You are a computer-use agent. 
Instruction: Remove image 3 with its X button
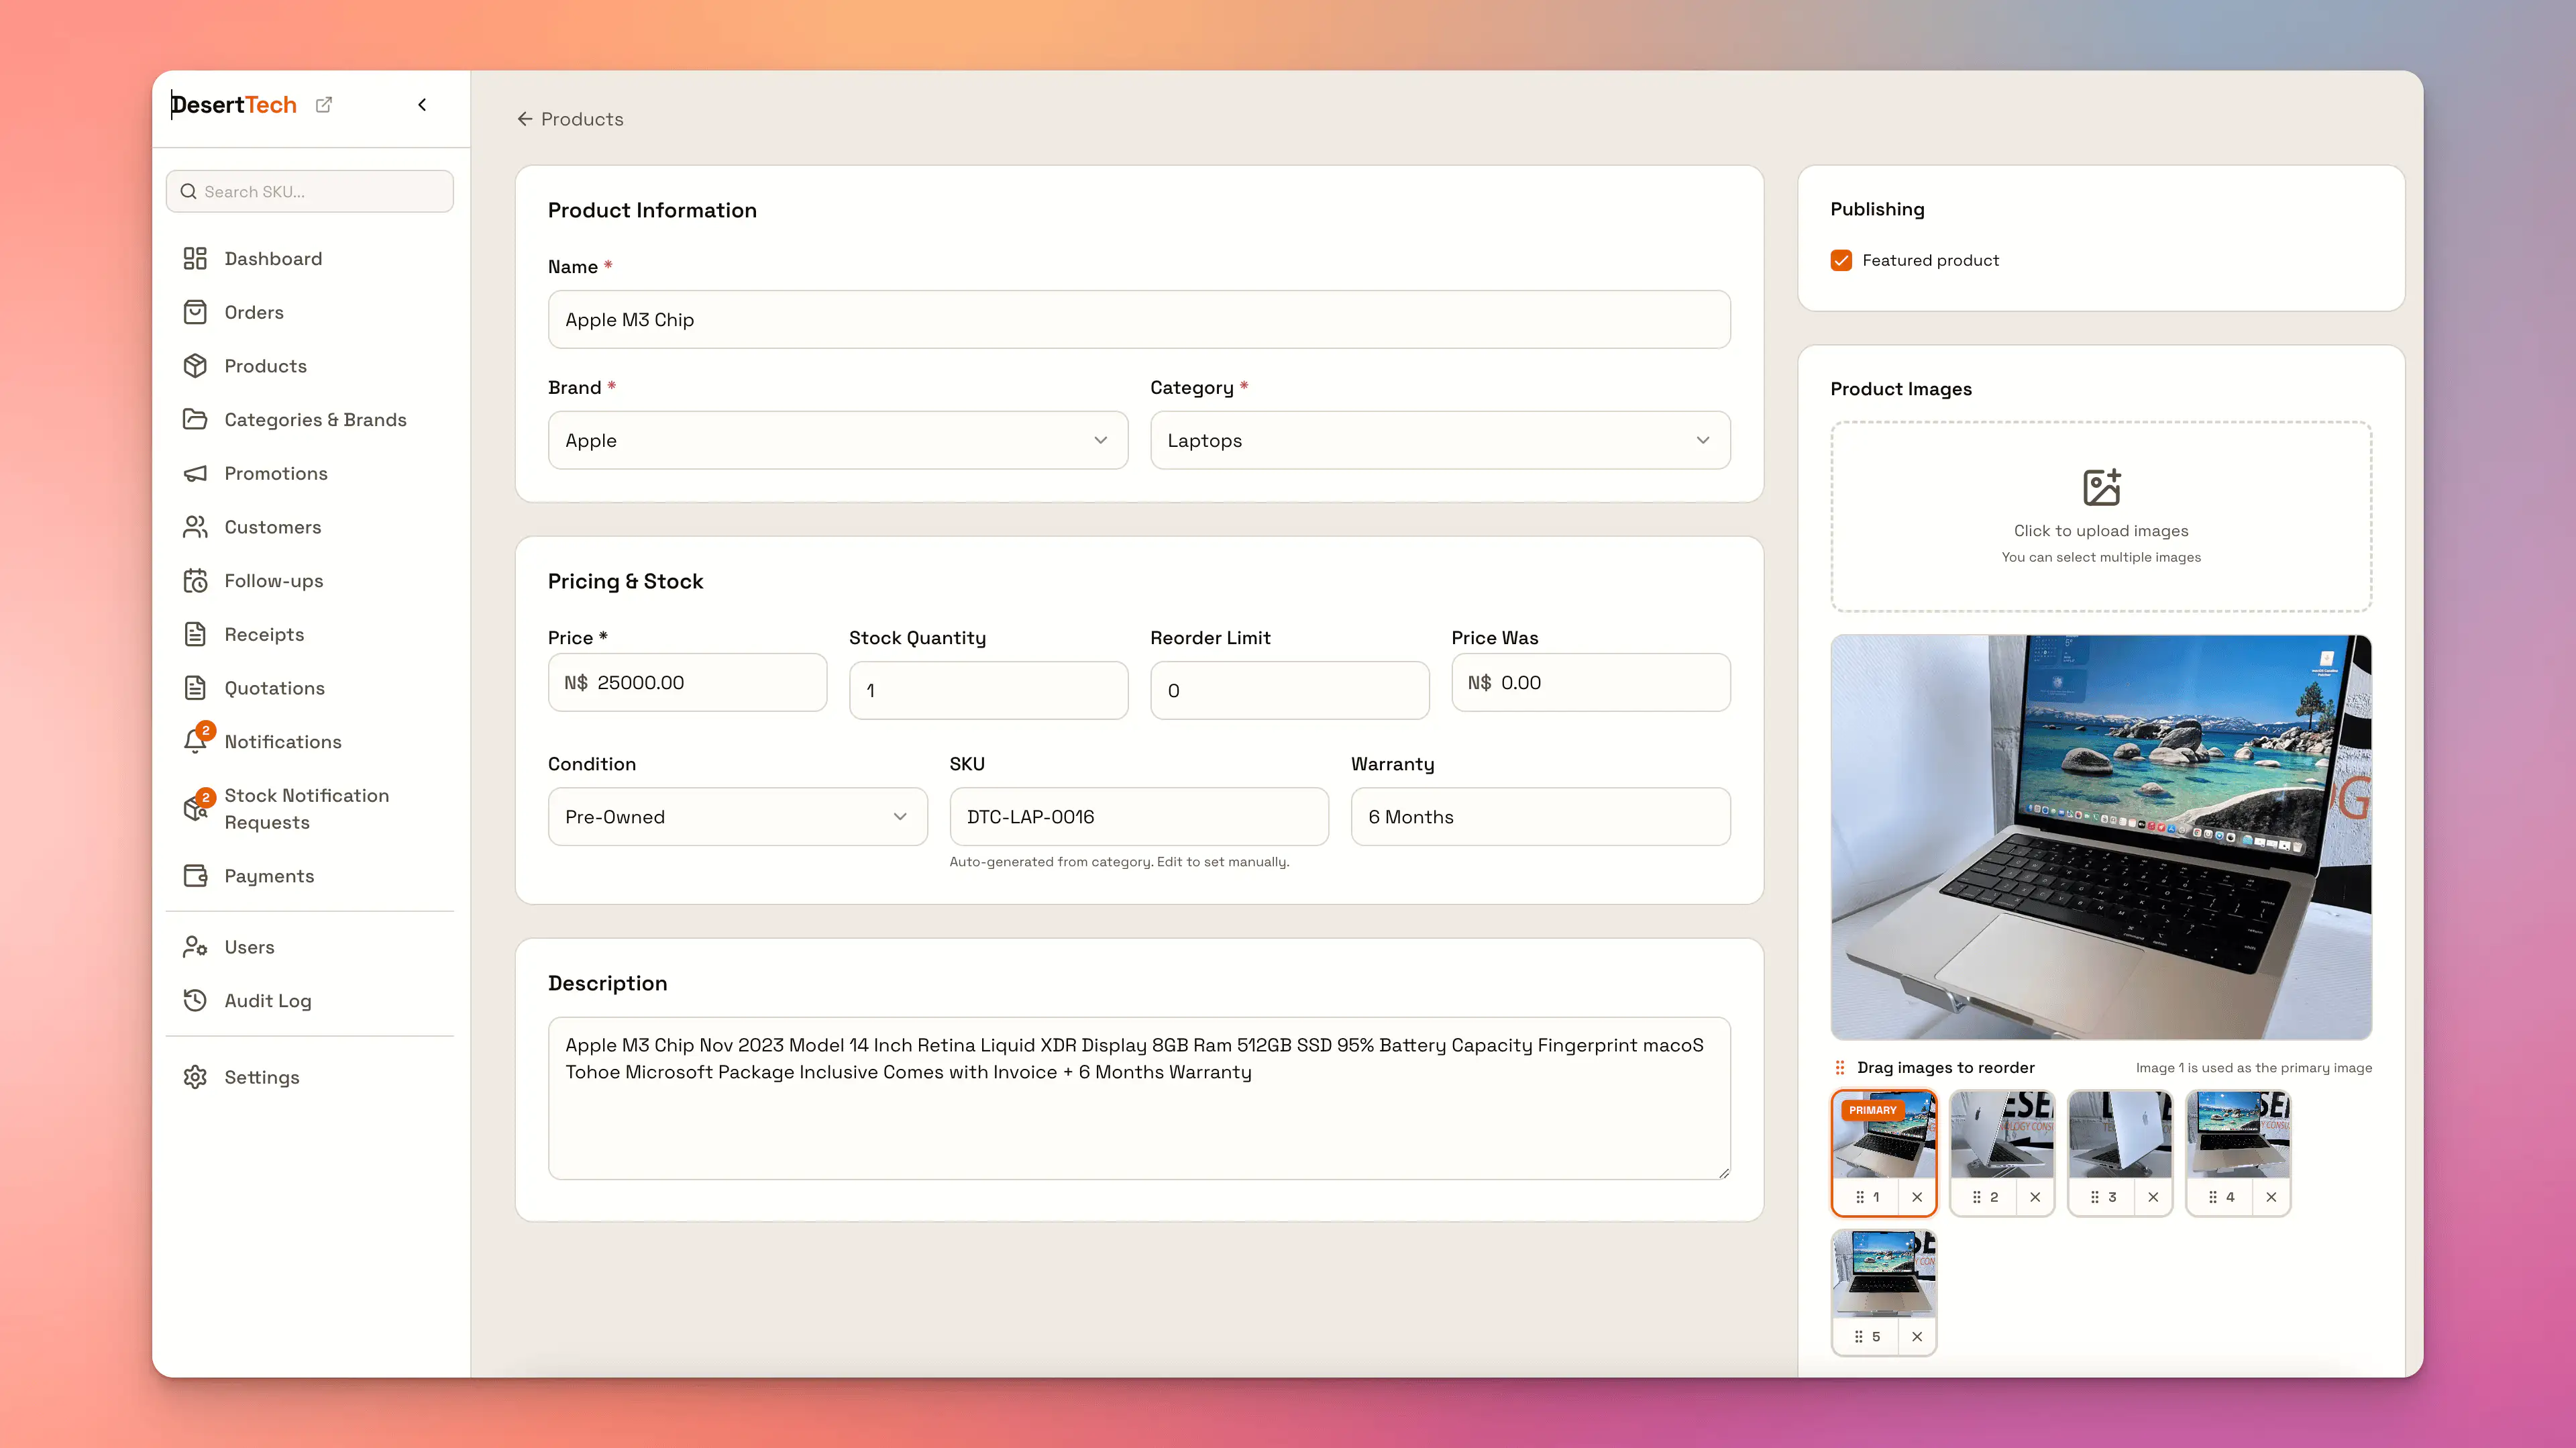[2153, 1197]
